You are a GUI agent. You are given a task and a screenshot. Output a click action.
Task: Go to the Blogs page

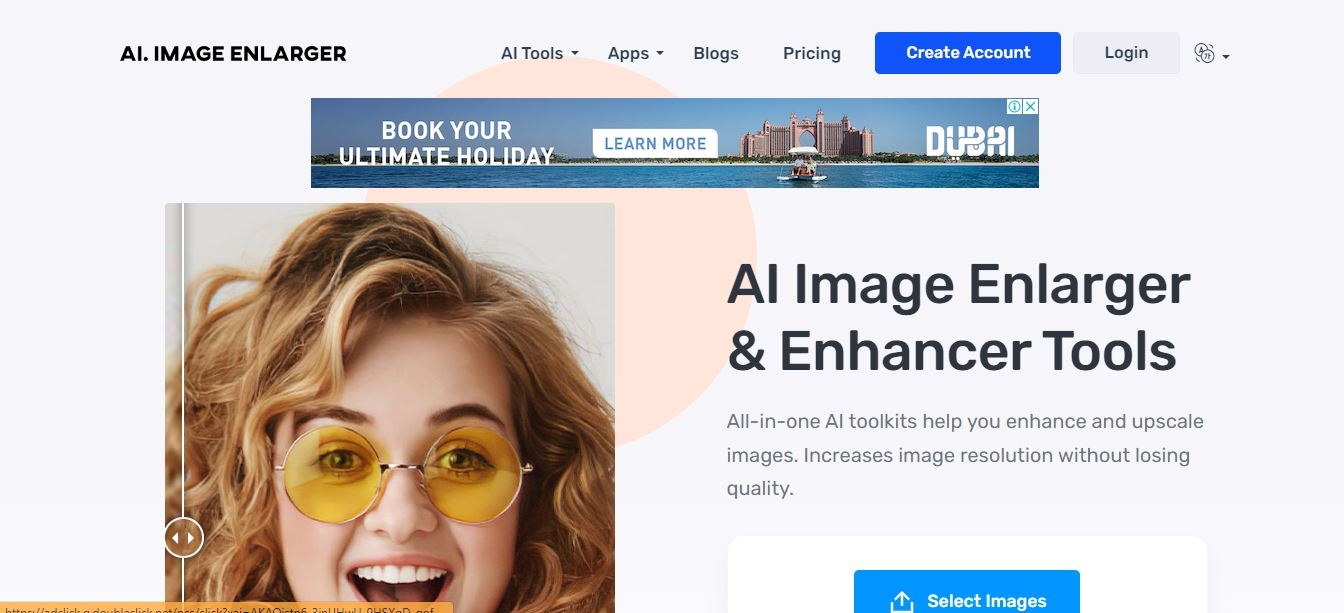coord(716,53)
